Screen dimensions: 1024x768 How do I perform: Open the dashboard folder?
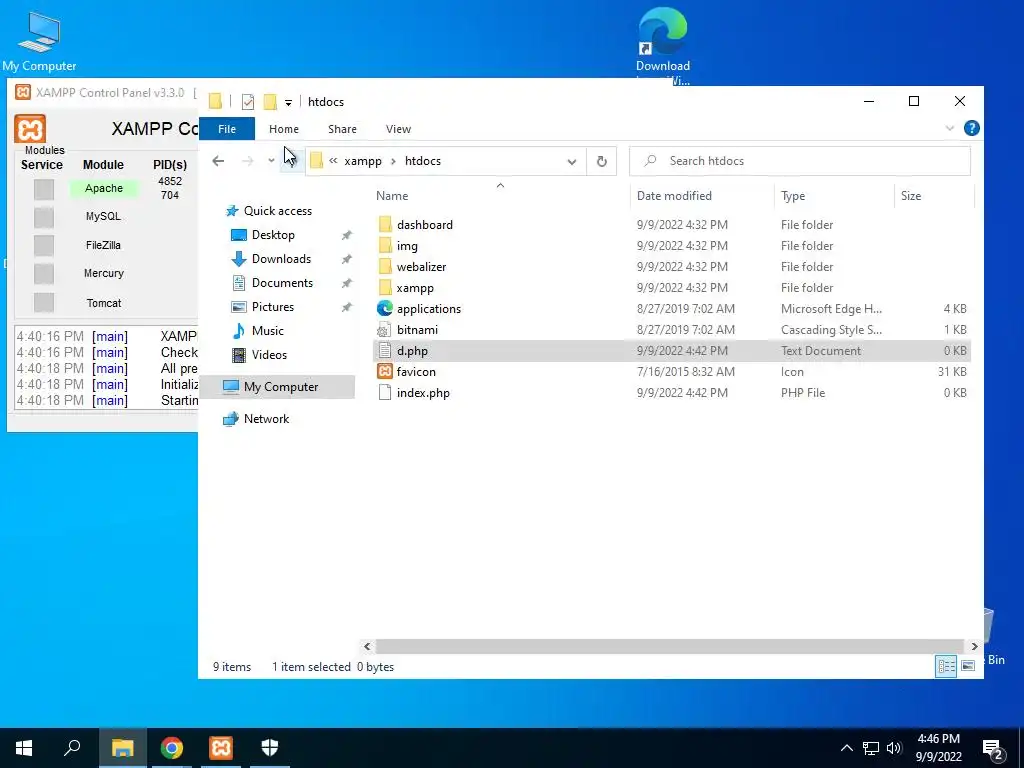(x=424, y=225)
